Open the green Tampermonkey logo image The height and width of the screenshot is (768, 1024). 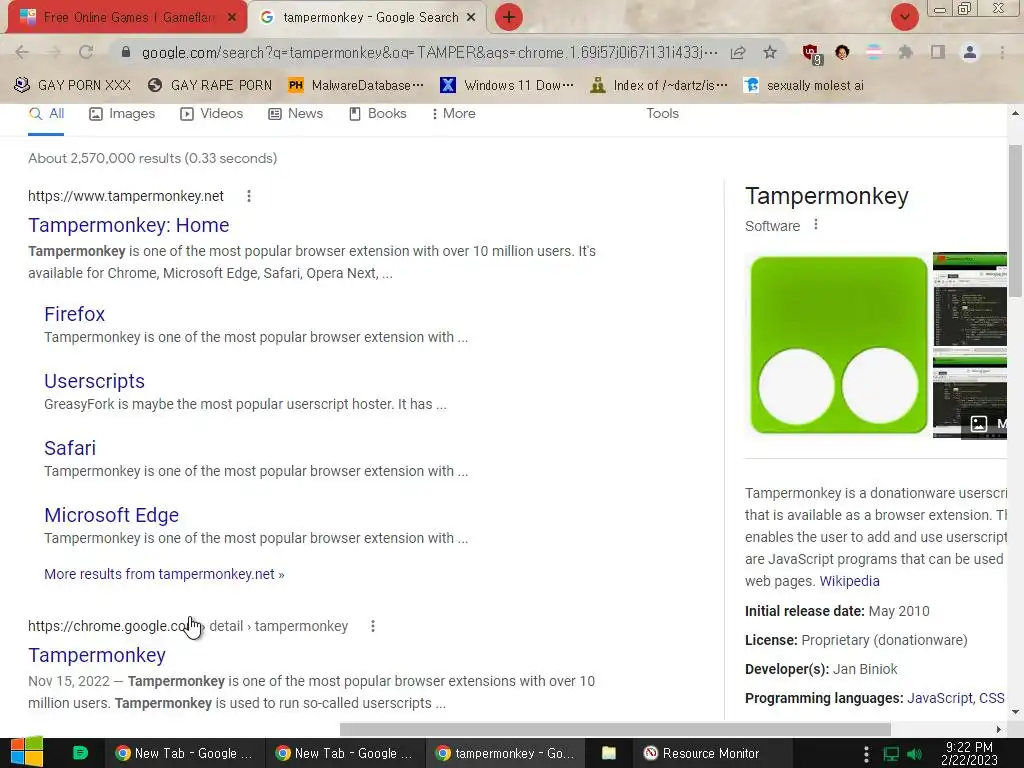pos(839,345)
